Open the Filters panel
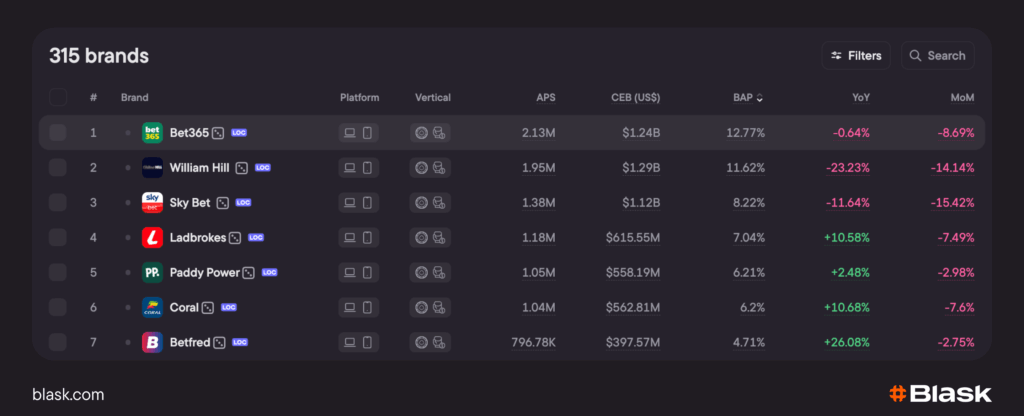1024x416 pixels. (857, 56)
